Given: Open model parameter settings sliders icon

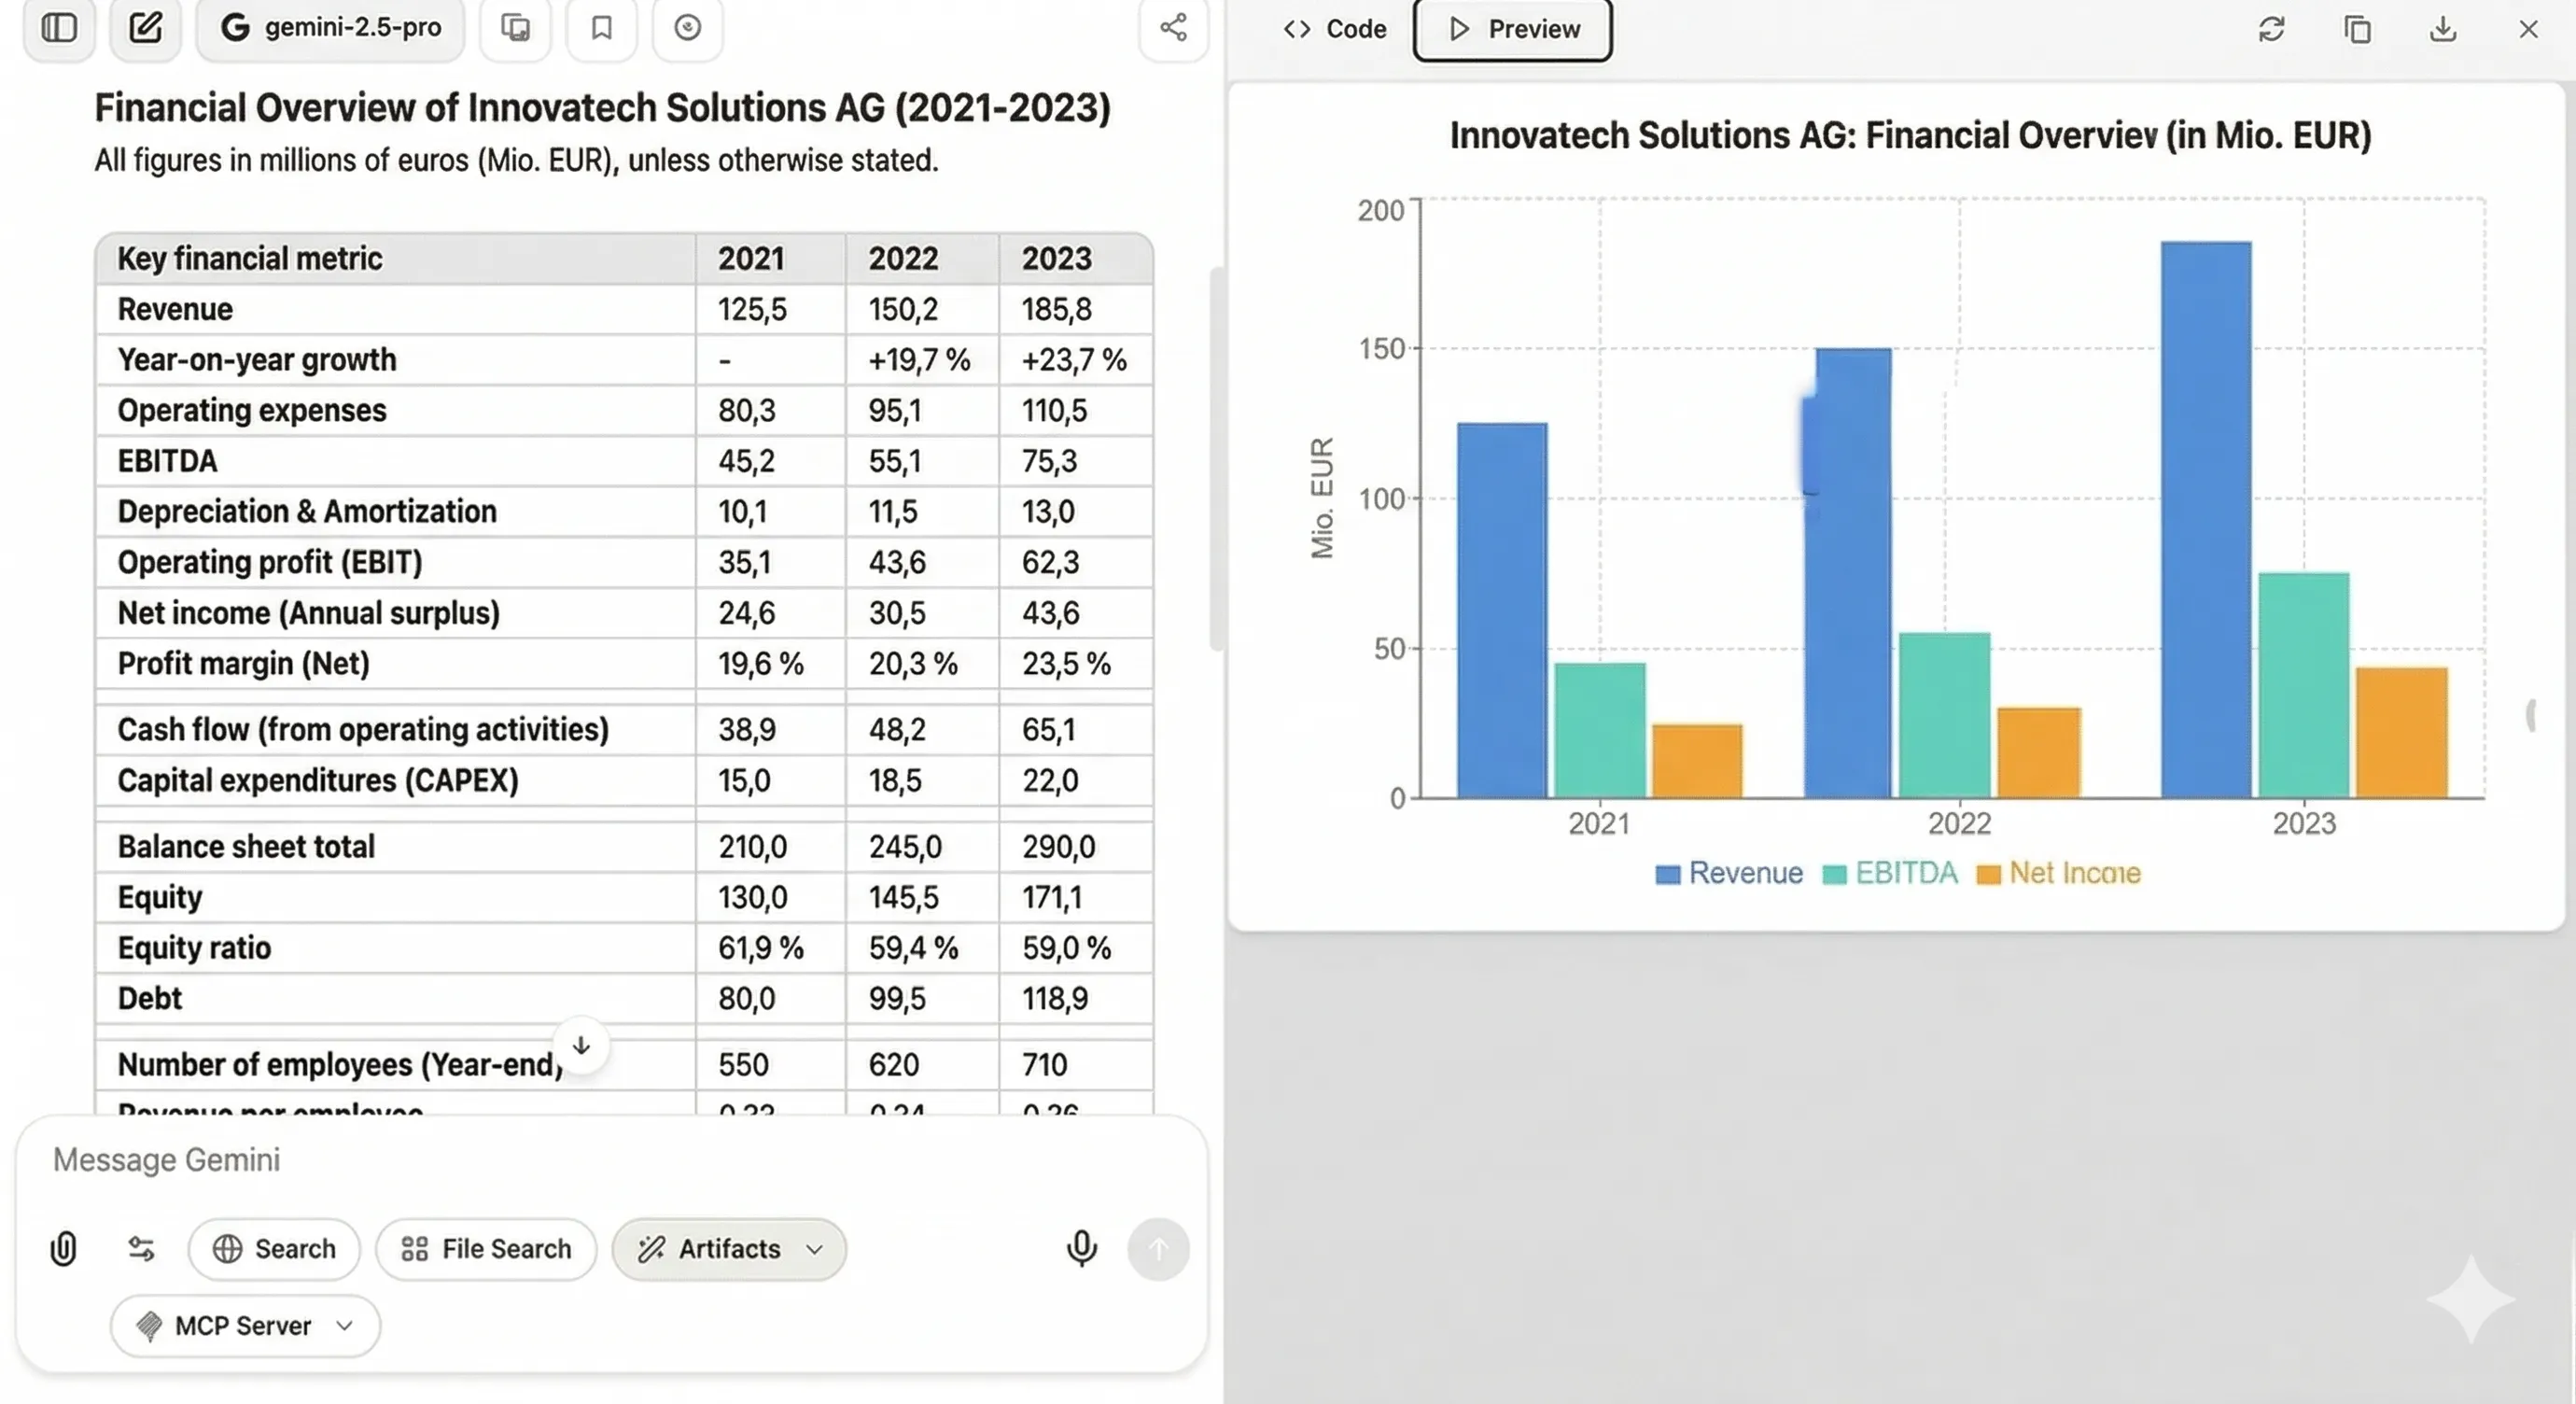Looking at the screenshot, I should (141, 1248).
